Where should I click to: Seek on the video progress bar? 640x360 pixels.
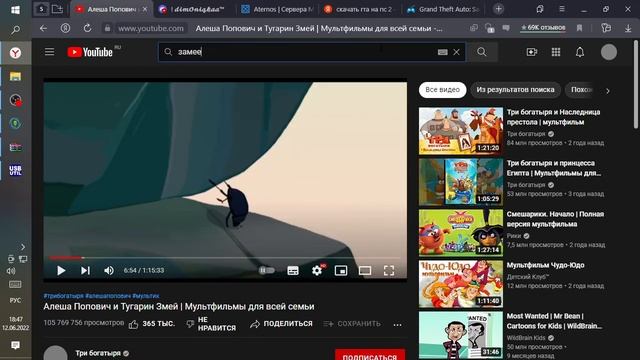pos(225,258)
